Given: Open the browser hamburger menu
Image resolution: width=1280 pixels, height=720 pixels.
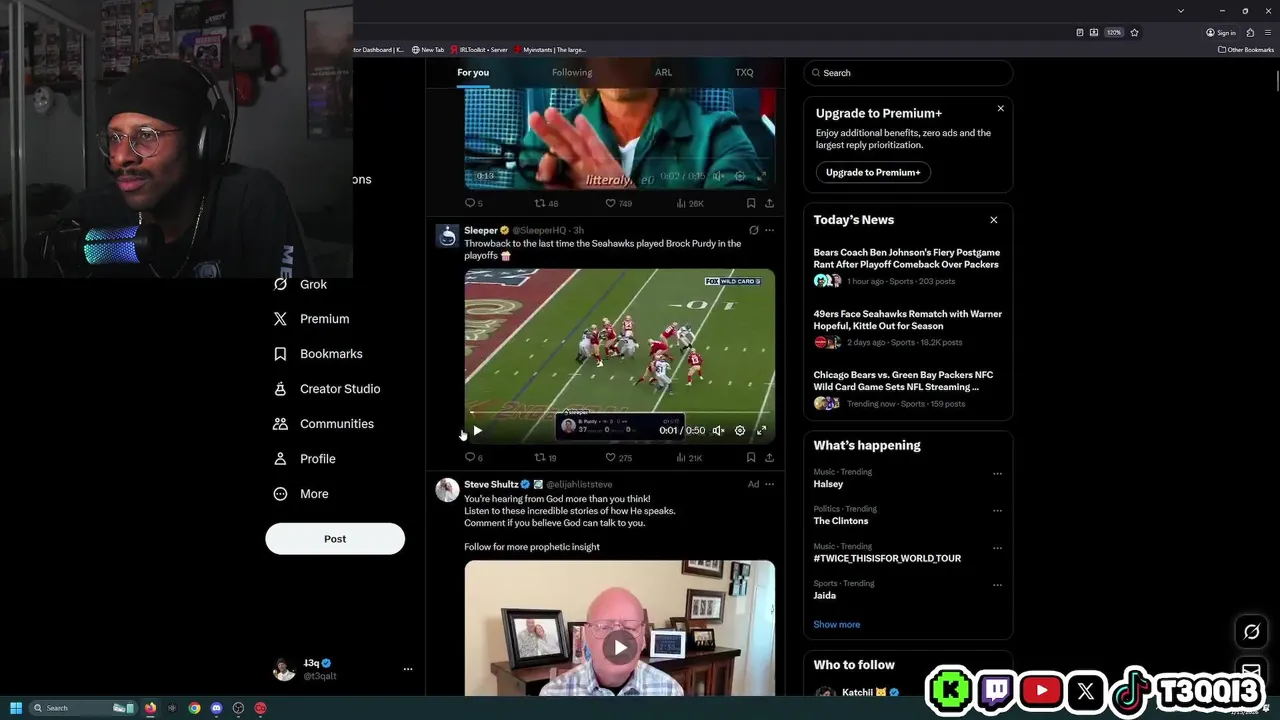Looking at the screenshot, I should 1268,32.
